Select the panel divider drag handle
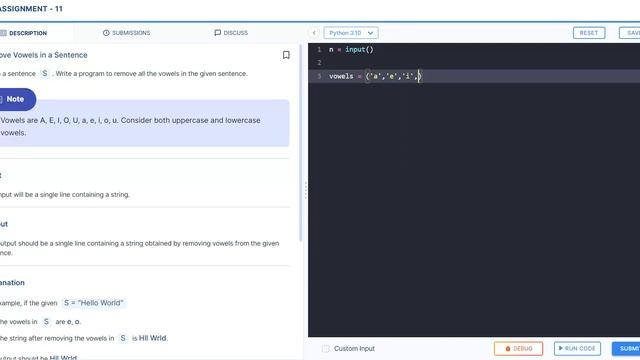Screen dimensions: 640x360 point(306,190)
